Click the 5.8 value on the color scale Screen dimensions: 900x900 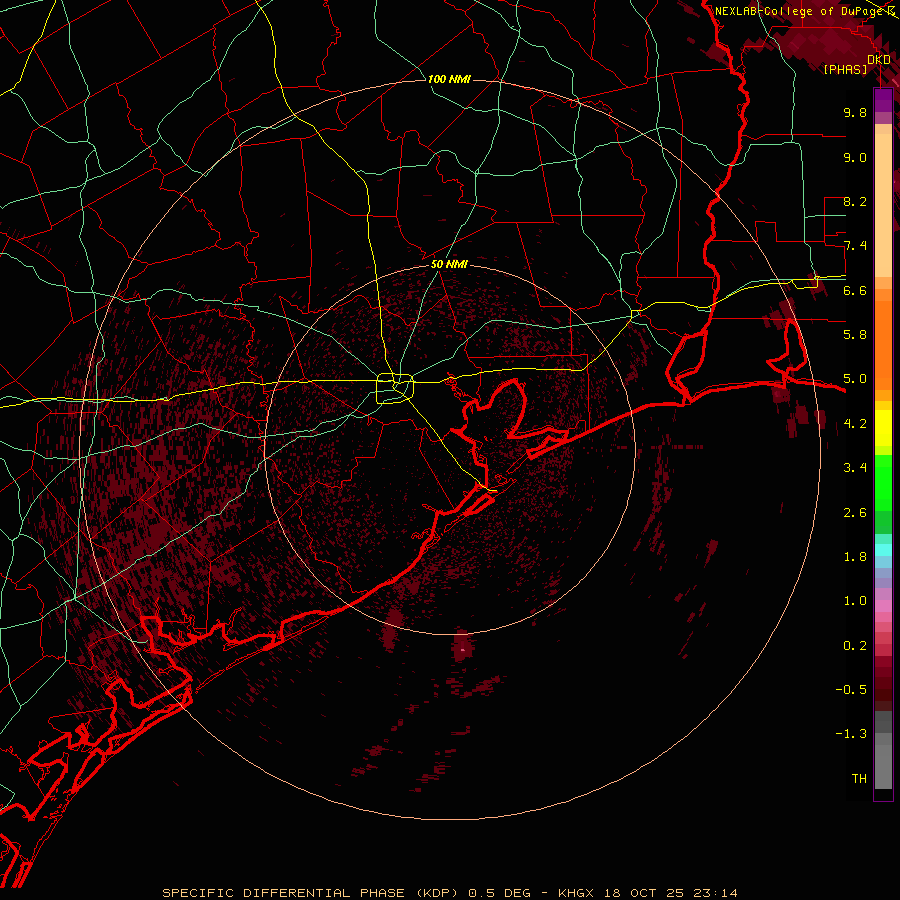point(855,335)
